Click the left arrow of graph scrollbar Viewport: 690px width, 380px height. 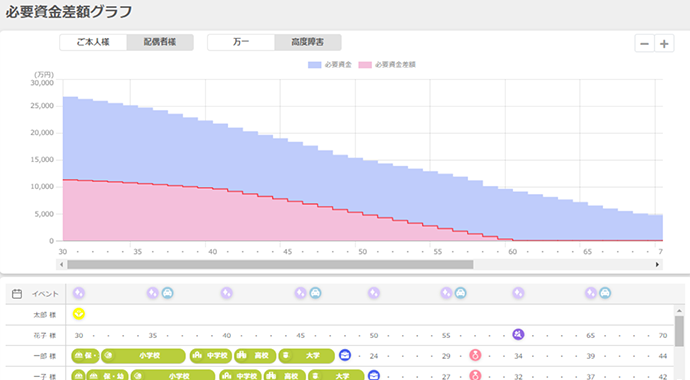tap(61, 264)
